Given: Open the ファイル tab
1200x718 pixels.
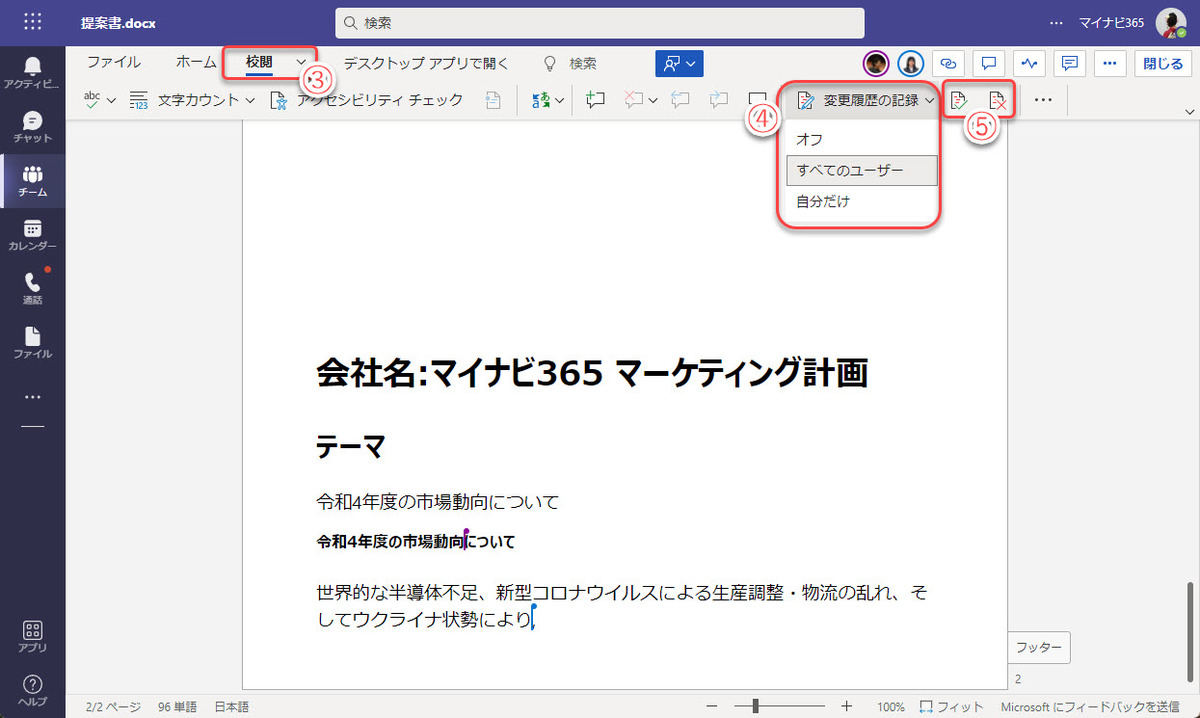Looking at the screenshot, I should 113,62.
